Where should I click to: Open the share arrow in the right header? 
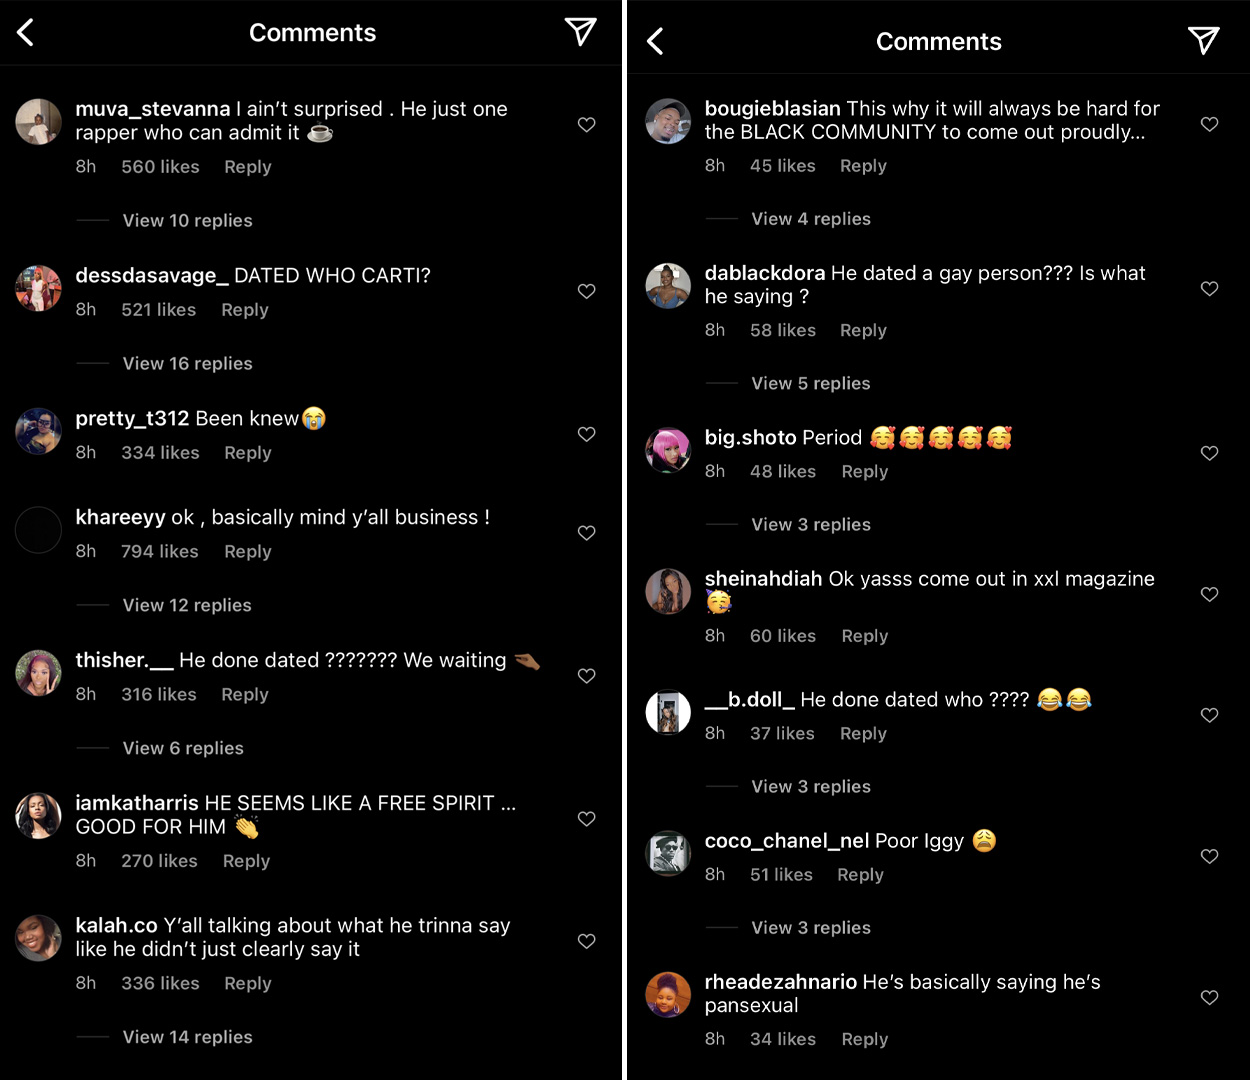(1203, 41)
